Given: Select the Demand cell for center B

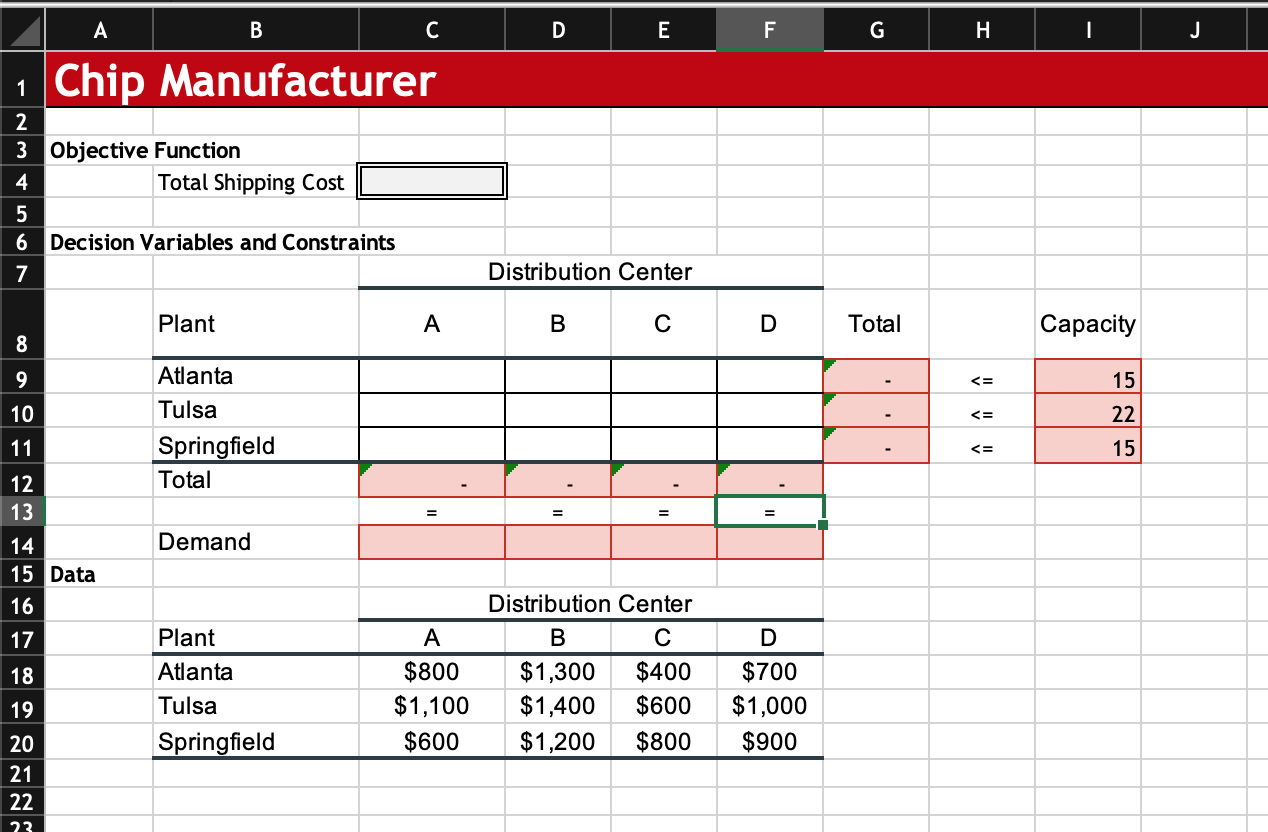Looking at the screenshot, I should click(558, 543).
